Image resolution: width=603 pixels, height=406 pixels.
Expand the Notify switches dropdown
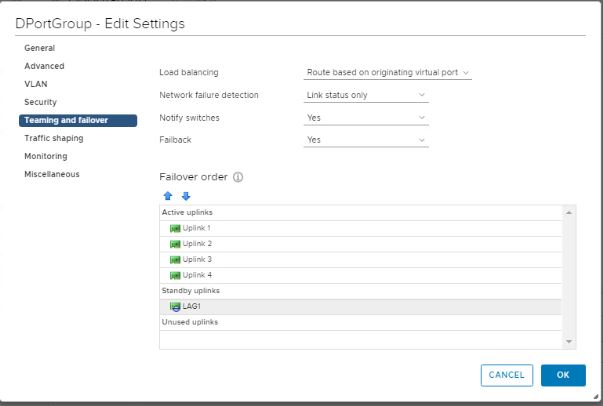(366, 118)
